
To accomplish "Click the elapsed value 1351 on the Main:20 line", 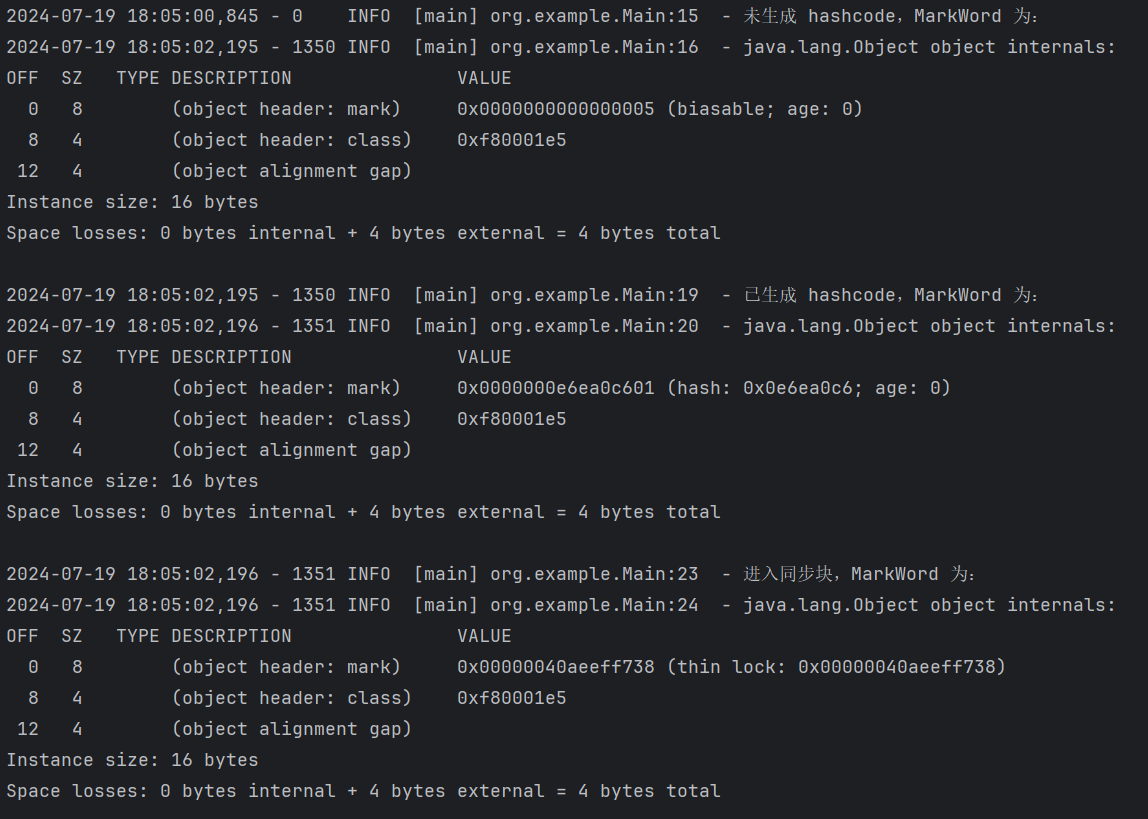I will click(314, 326).
